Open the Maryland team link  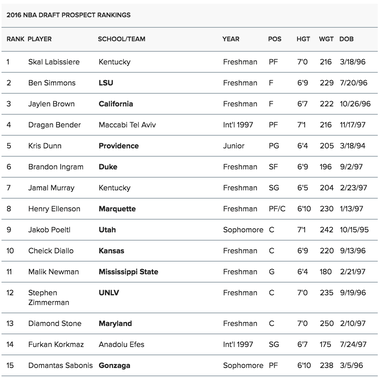tap(115, 324)
